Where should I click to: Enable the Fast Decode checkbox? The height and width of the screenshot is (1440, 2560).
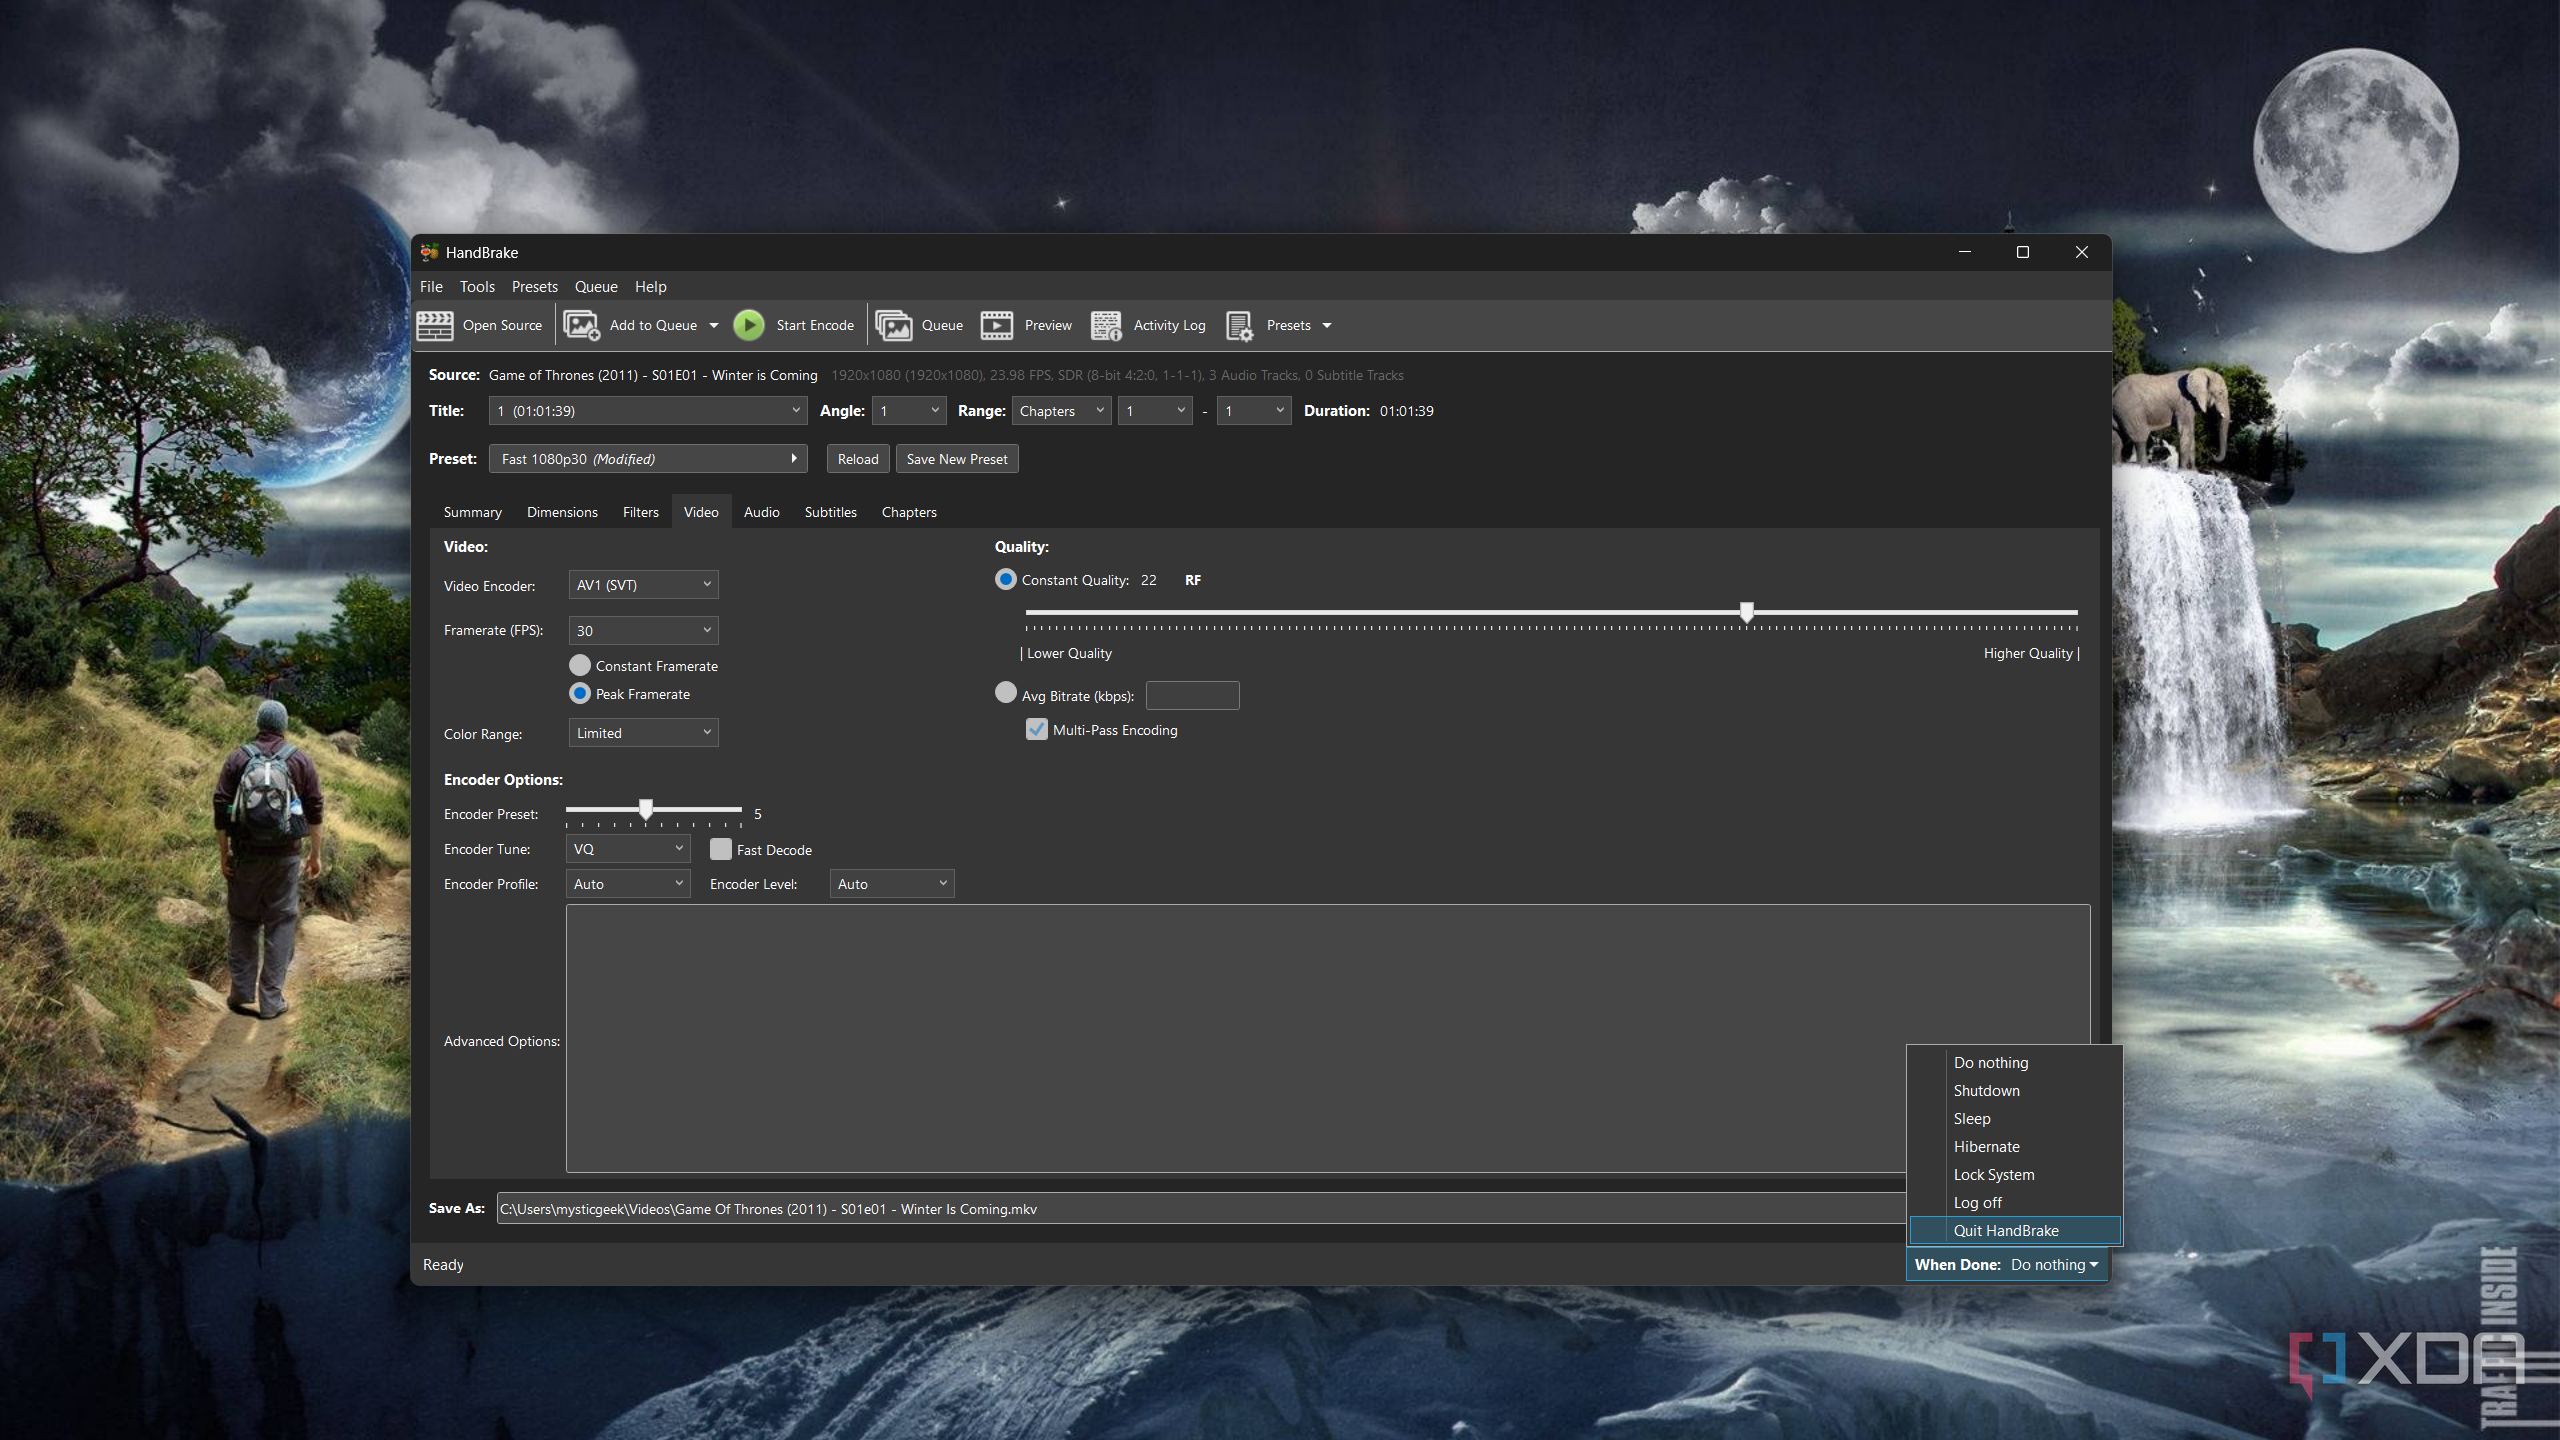pos(721,849)
